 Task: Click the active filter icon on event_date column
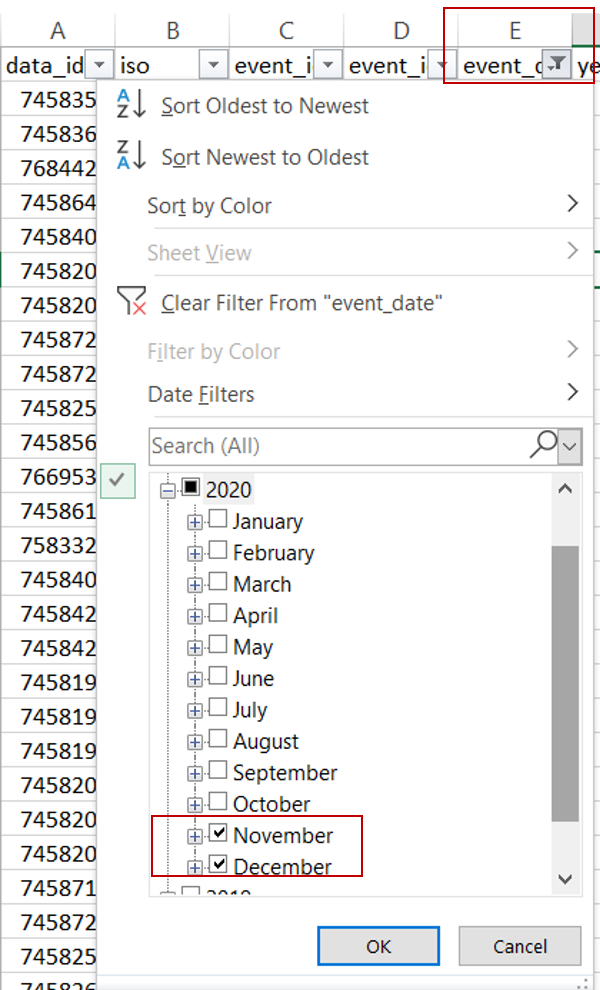(x=558, y=65)
